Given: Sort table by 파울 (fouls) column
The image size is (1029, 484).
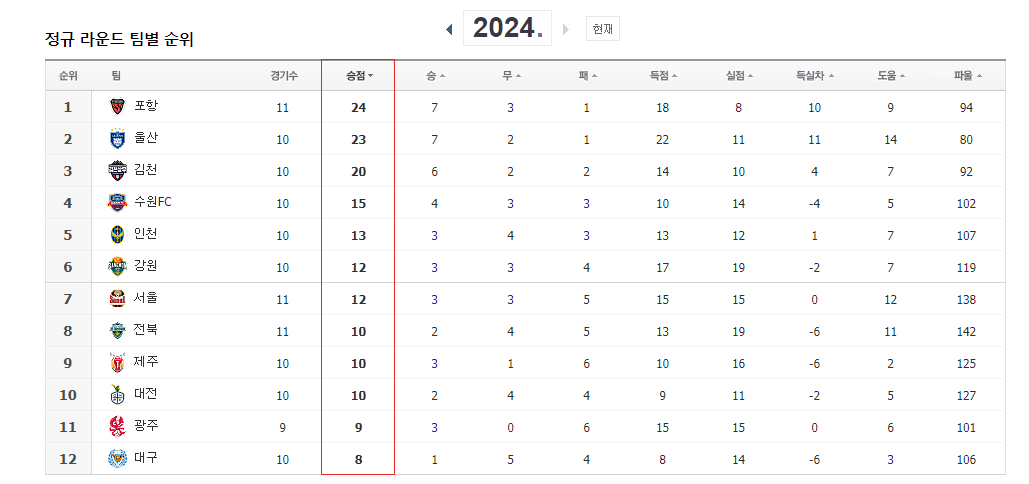Looking at the screenshot, I should tap(968, 76).
